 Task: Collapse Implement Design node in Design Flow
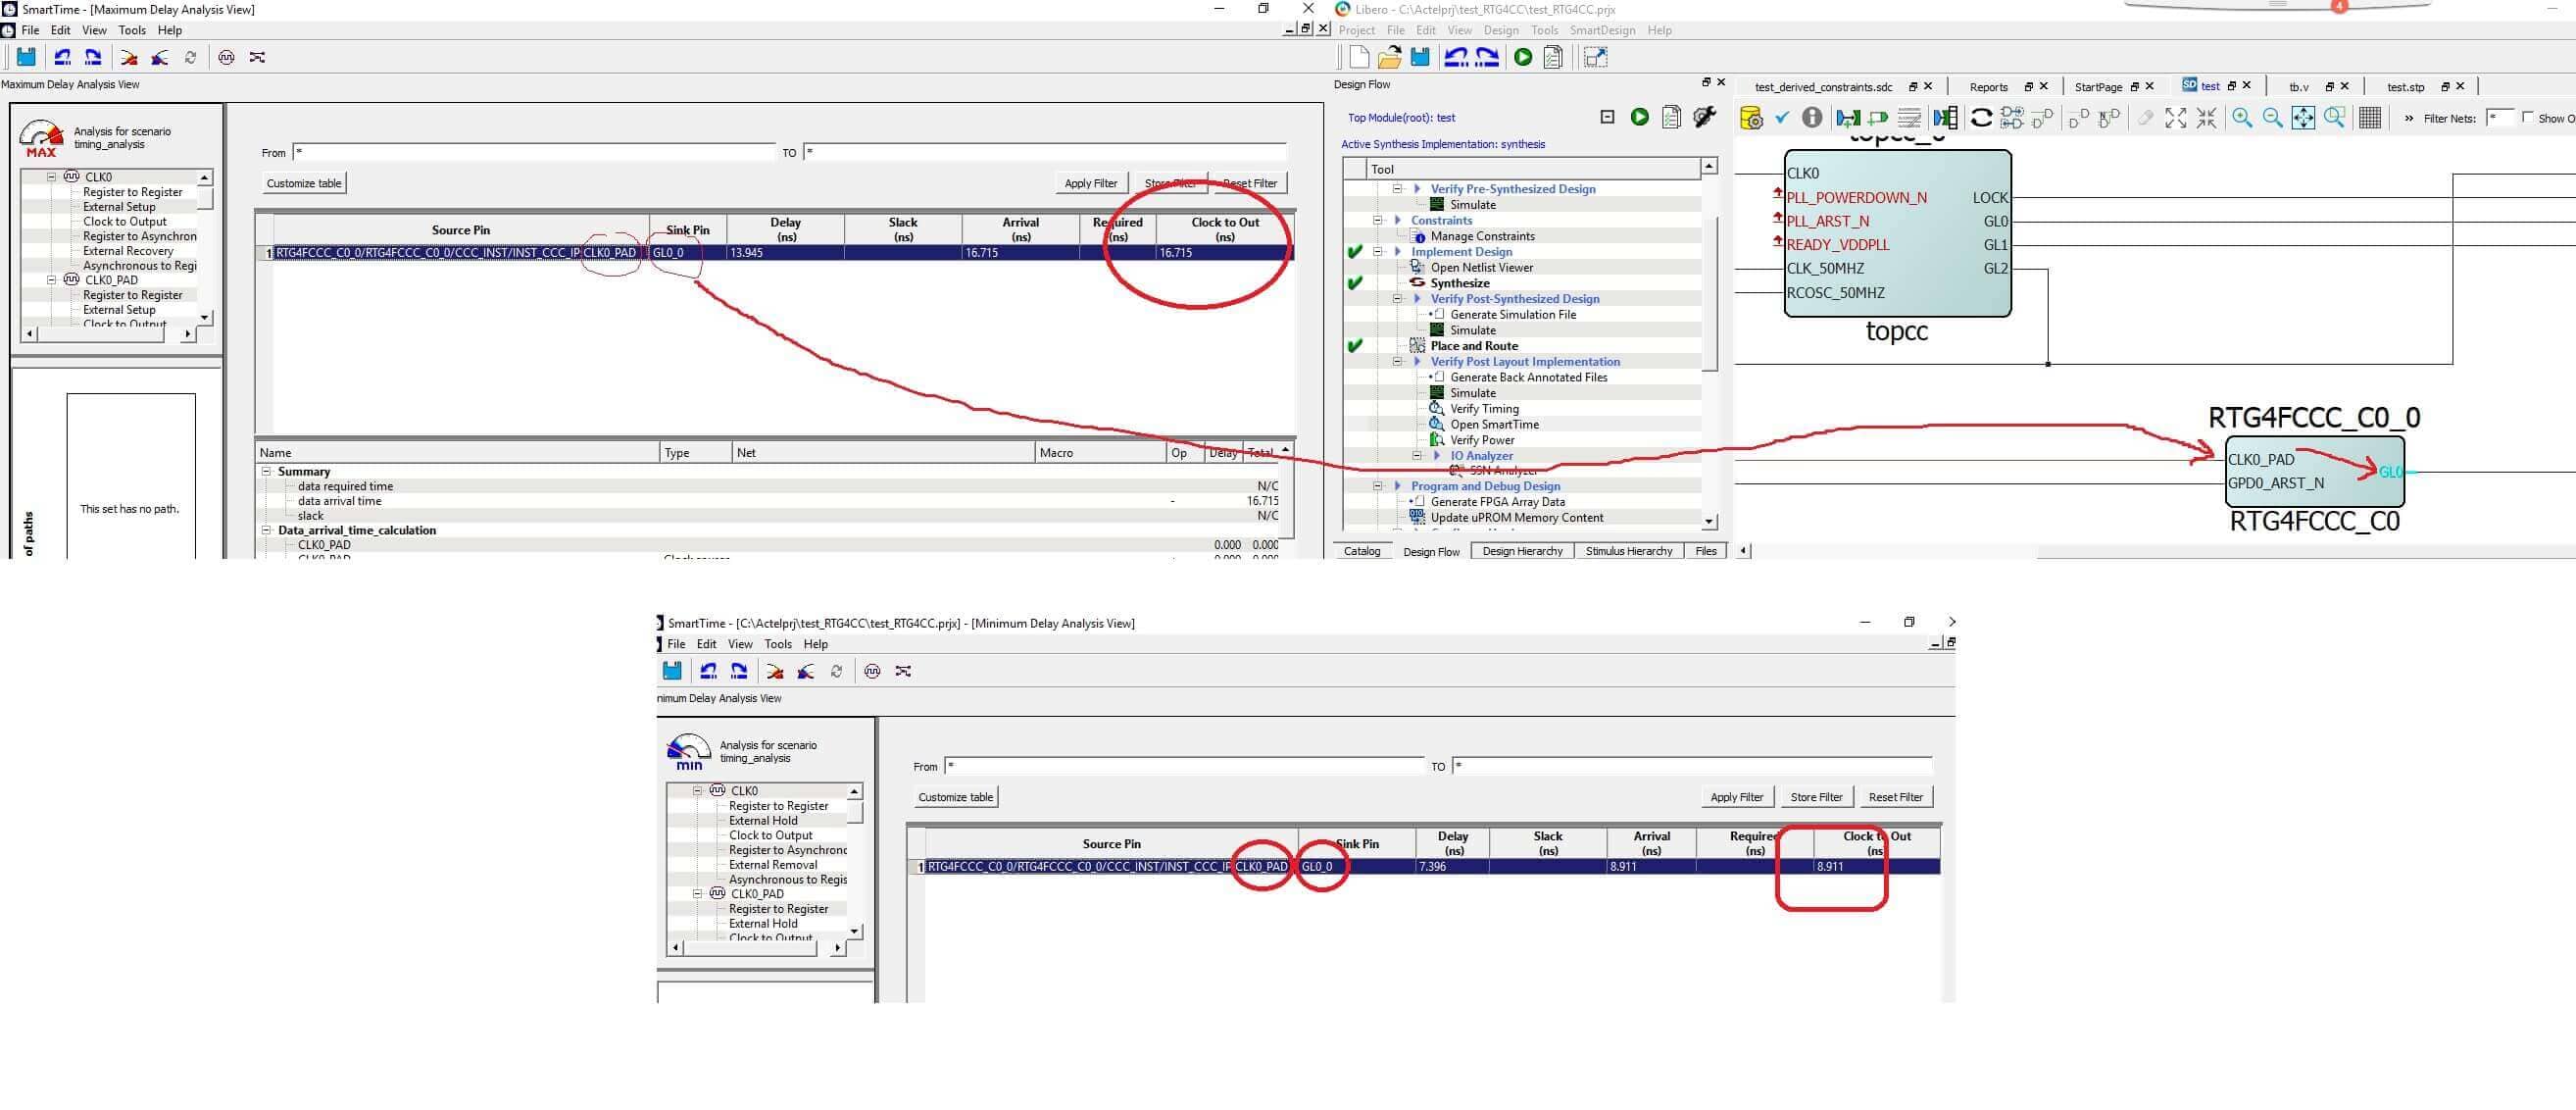pos(1377,252)
